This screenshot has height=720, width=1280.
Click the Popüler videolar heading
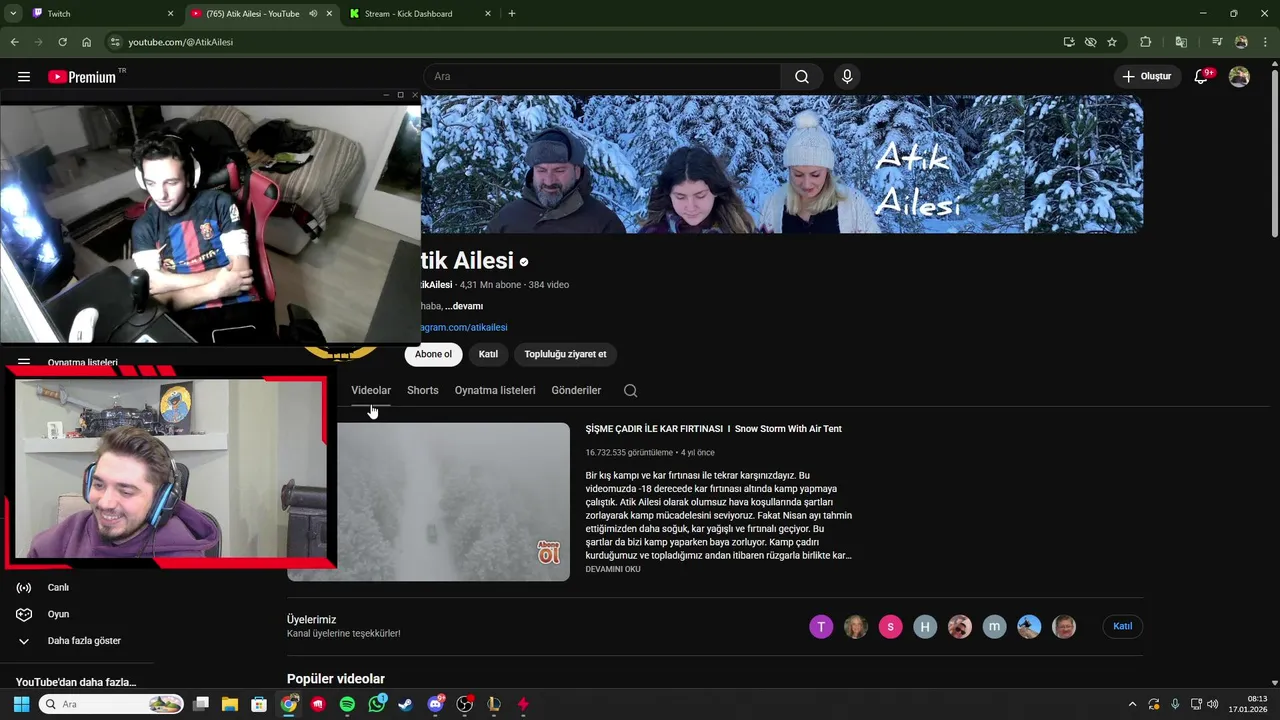point(336,679)
